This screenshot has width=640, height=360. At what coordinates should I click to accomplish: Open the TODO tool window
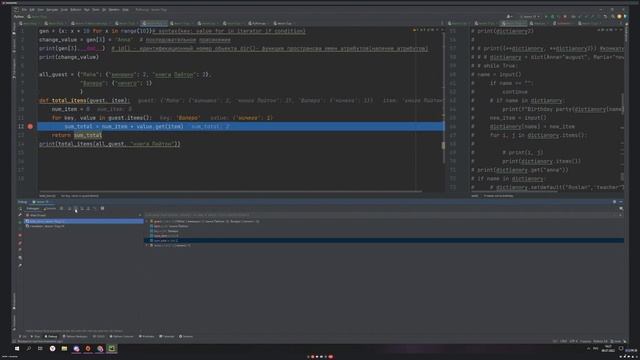(99, 336)
